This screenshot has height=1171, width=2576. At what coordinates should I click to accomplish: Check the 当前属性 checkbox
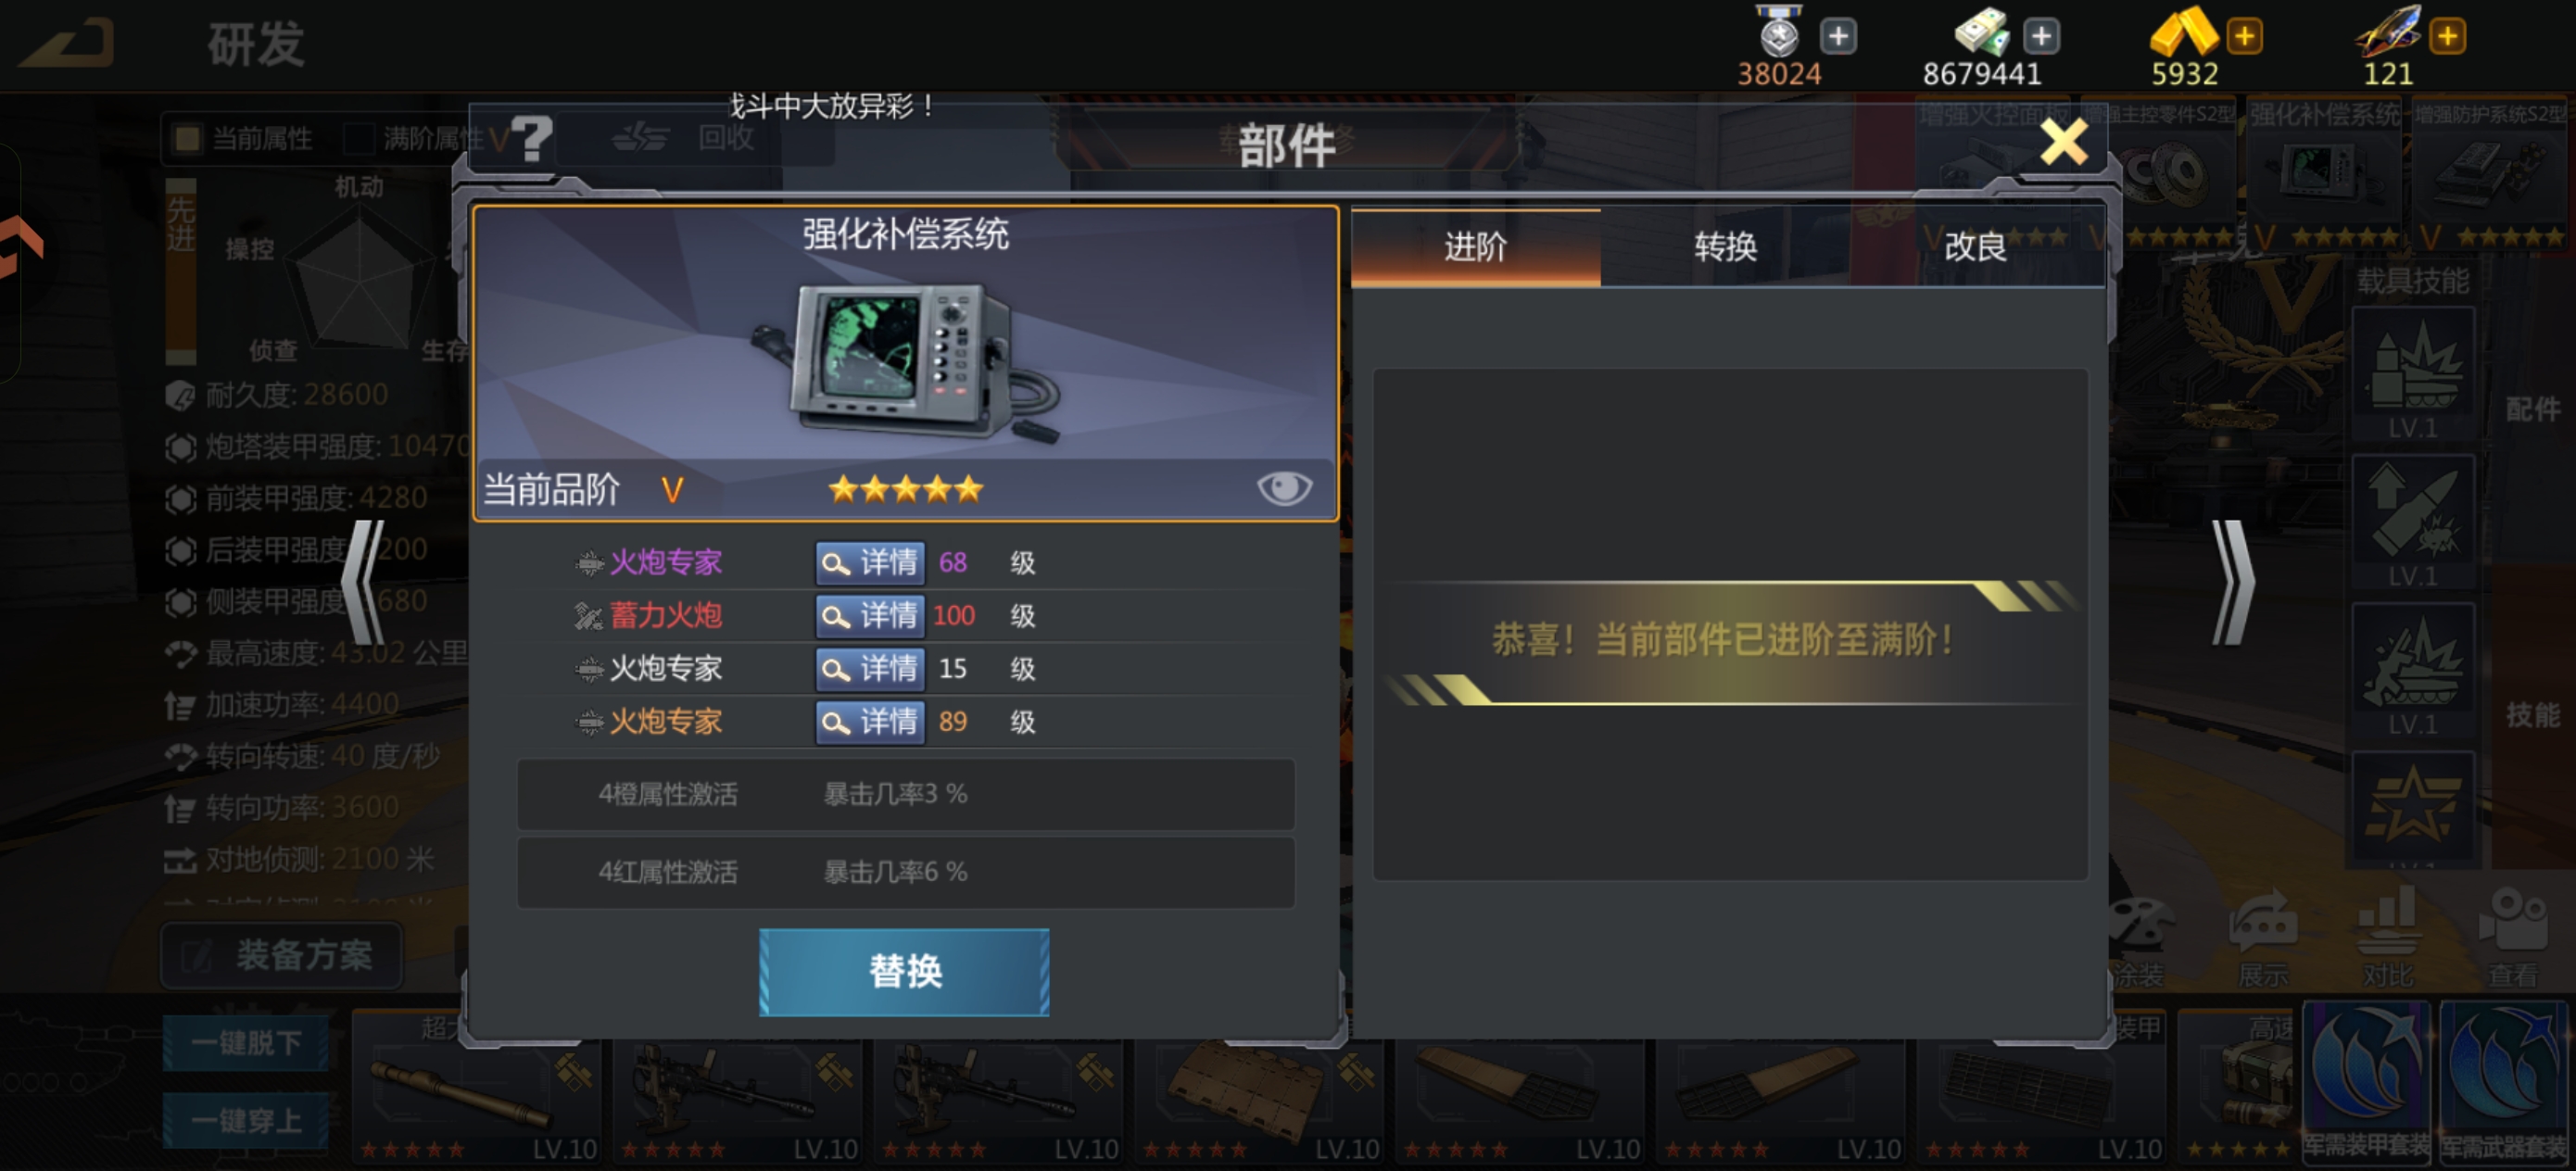pos(188,138)
